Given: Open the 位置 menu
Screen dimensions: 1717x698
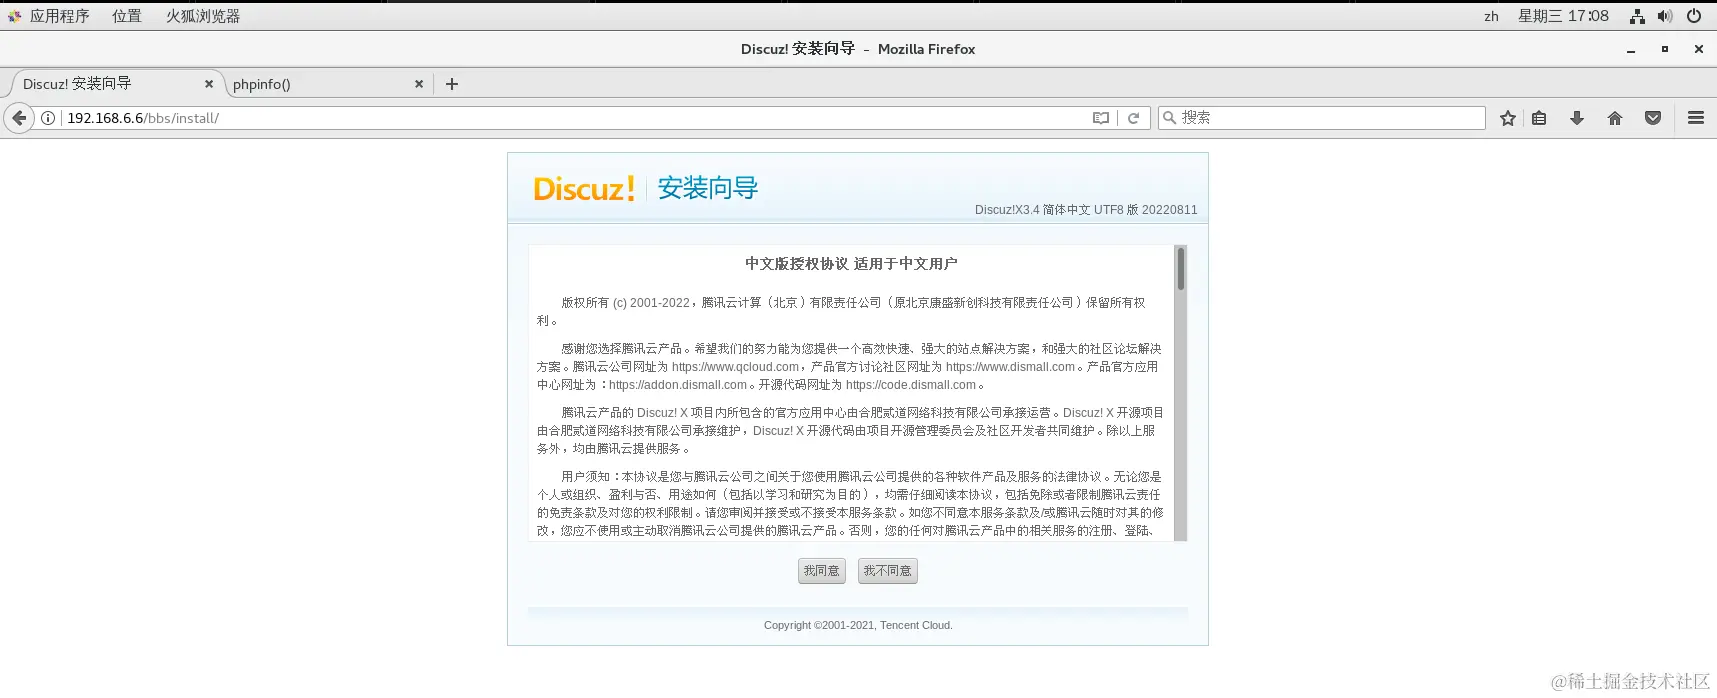Looking at the screenshot, I should pyautogui.click(x=126, y=16).
